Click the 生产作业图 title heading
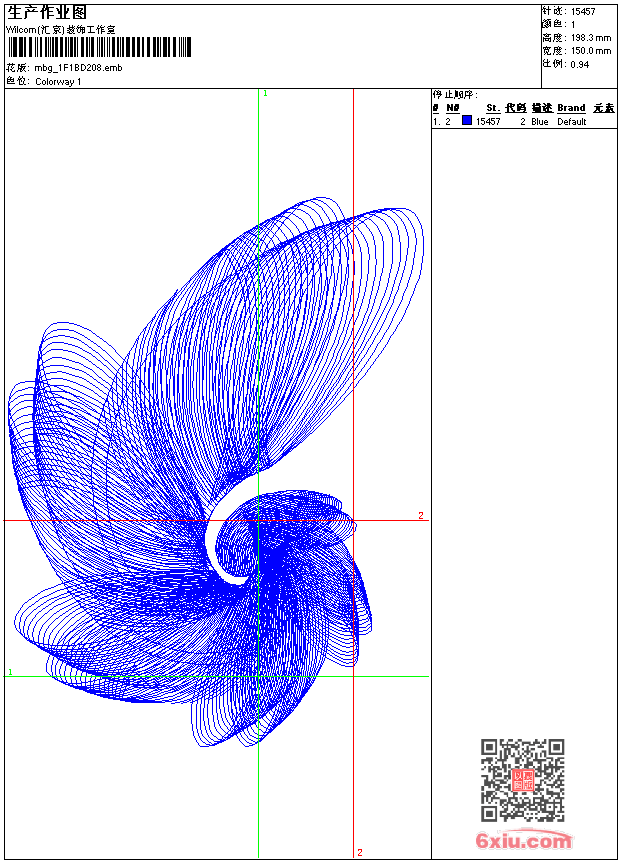Viewport: 620px width, 860px height. [x=47, y=12]
